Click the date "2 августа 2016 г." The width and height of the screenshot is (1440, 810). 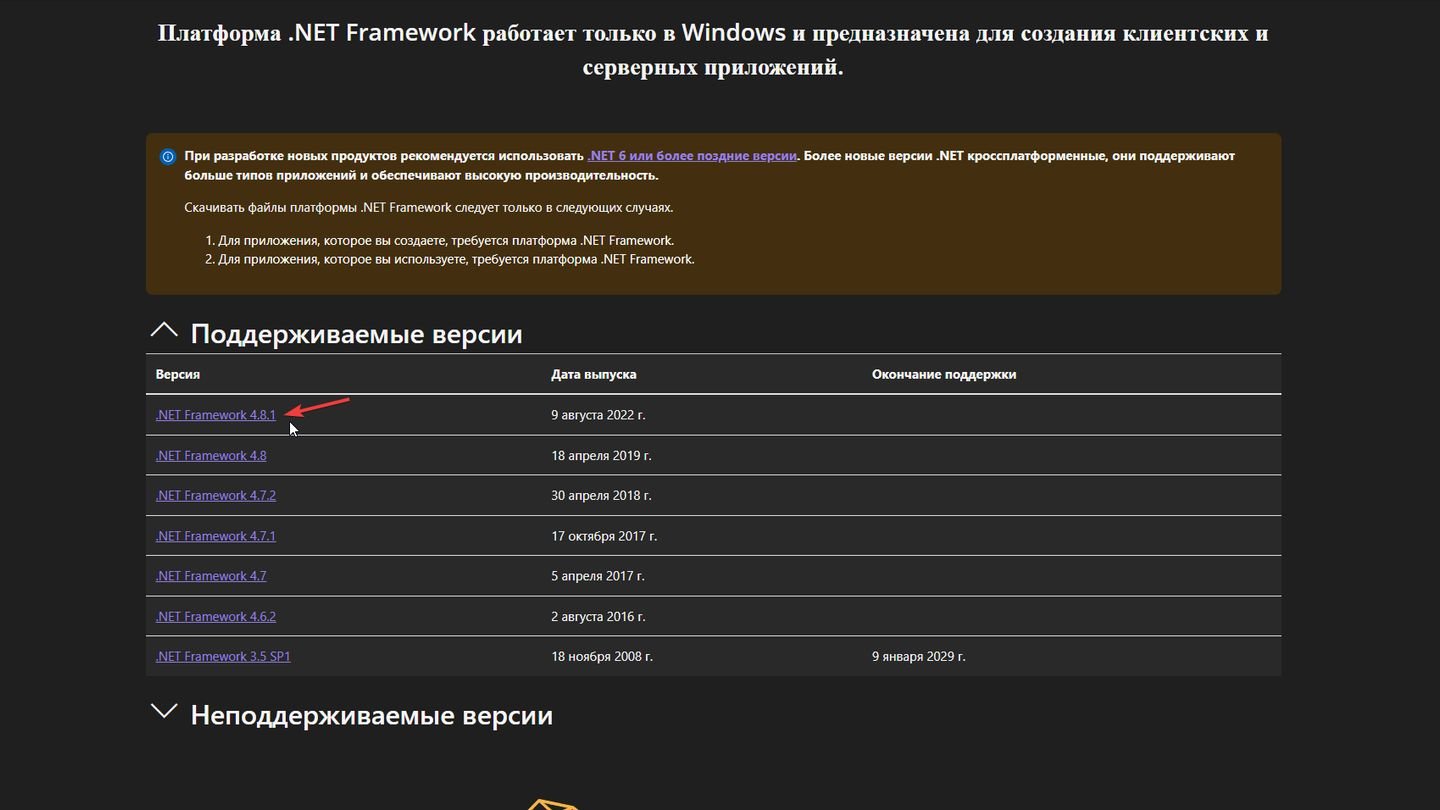click(x=598, y=616)
